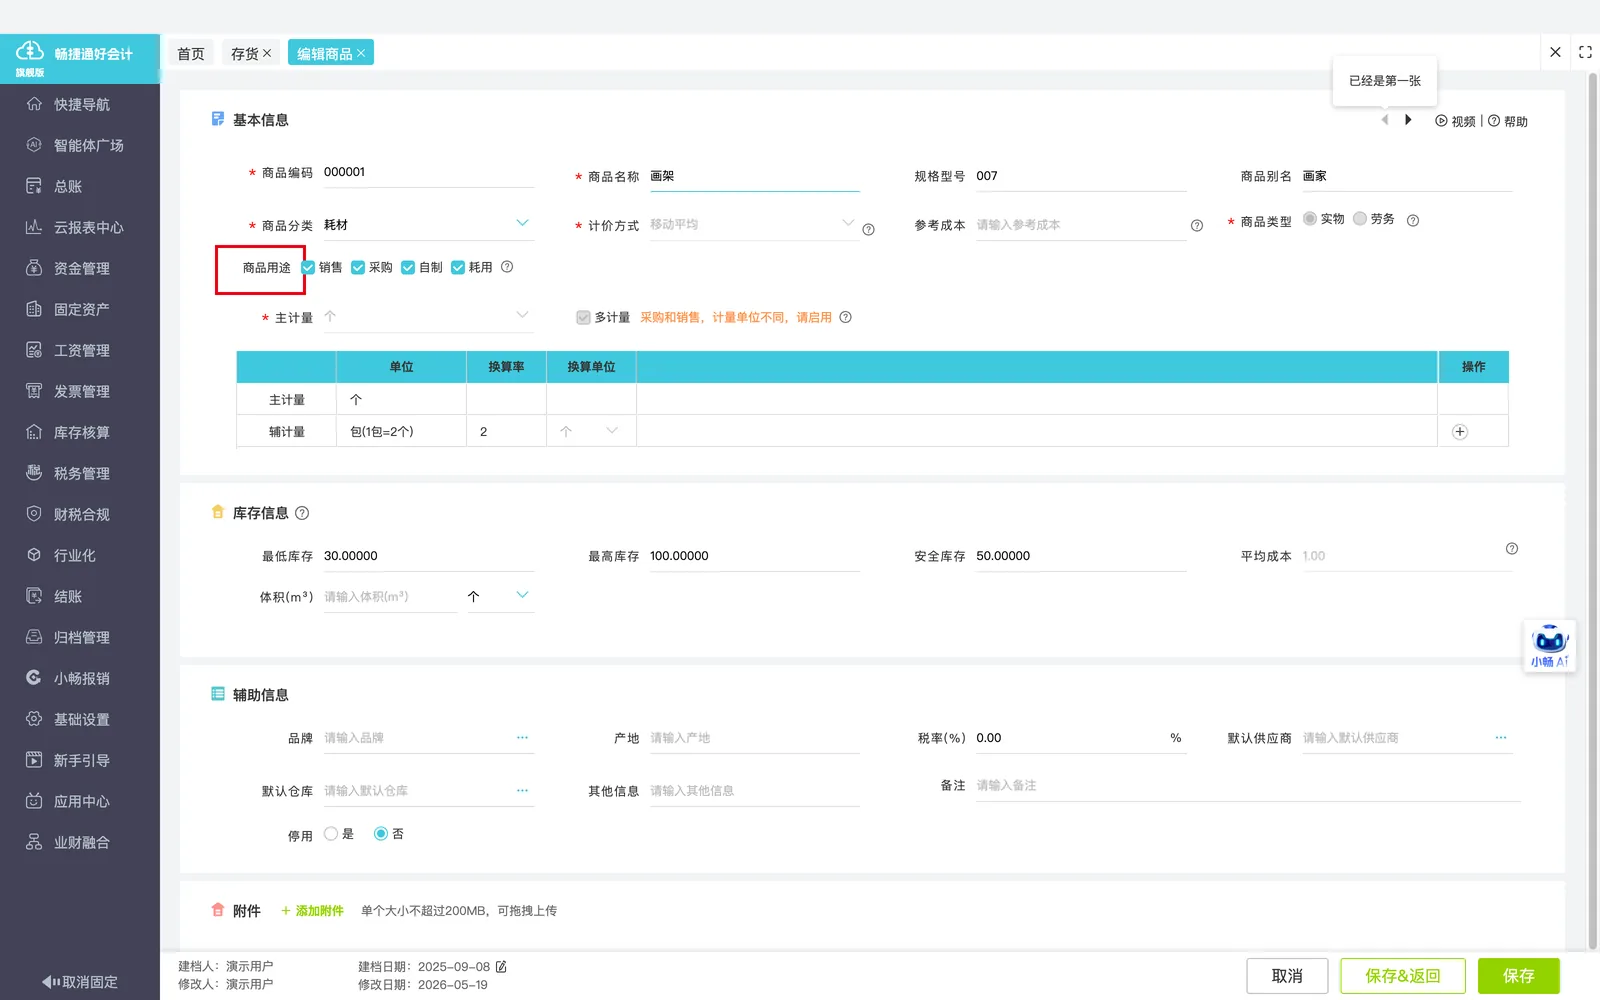Select 是 for 停用 option
This screenshot has width=1600, height=1000.
pyautogui.click(x=331, y=834)
